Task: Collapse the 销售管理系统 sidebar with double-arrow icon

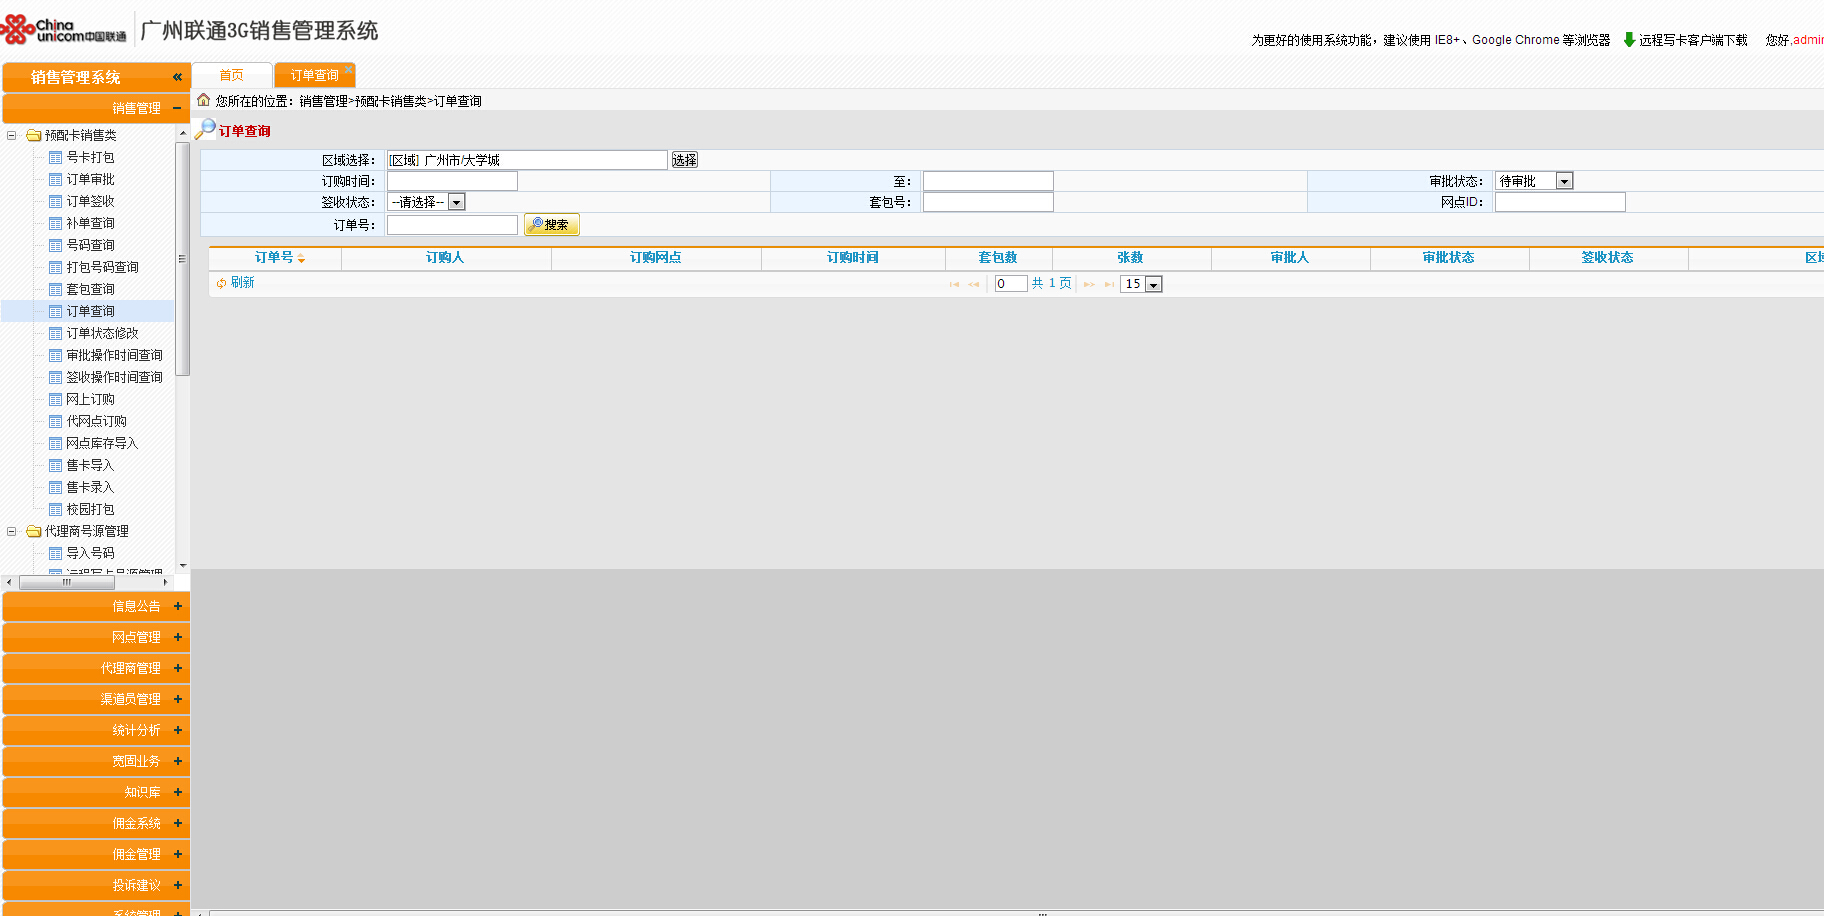Action: pyautogui.click(x=177, y=77)
